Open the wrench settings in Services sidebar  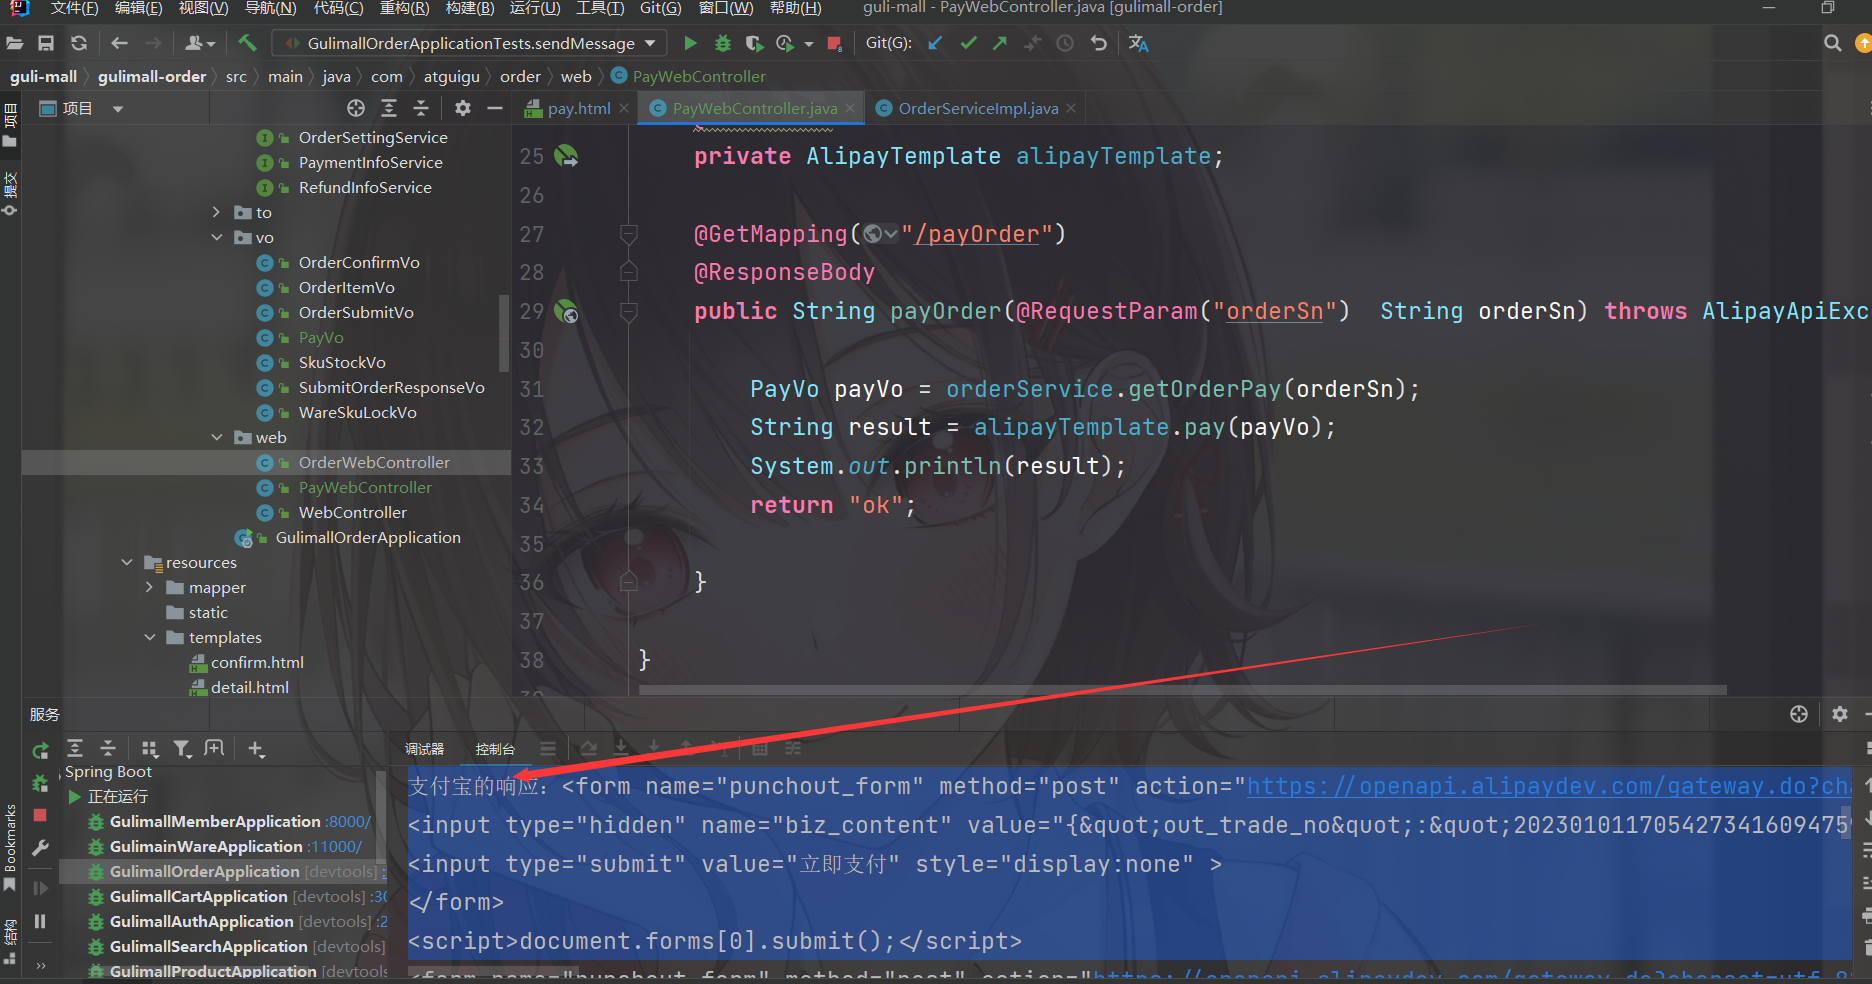(40, 848)
